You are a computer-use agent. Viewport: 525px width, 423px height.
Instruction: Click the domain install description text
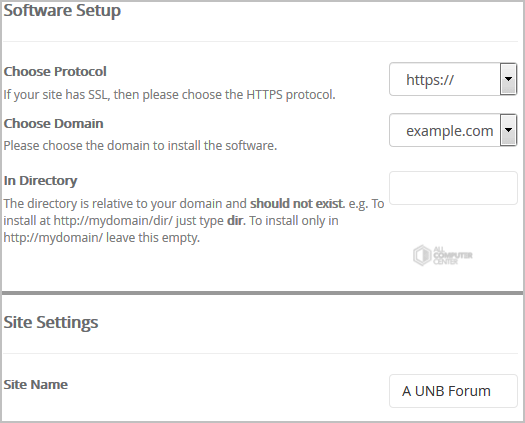(140, 146)
